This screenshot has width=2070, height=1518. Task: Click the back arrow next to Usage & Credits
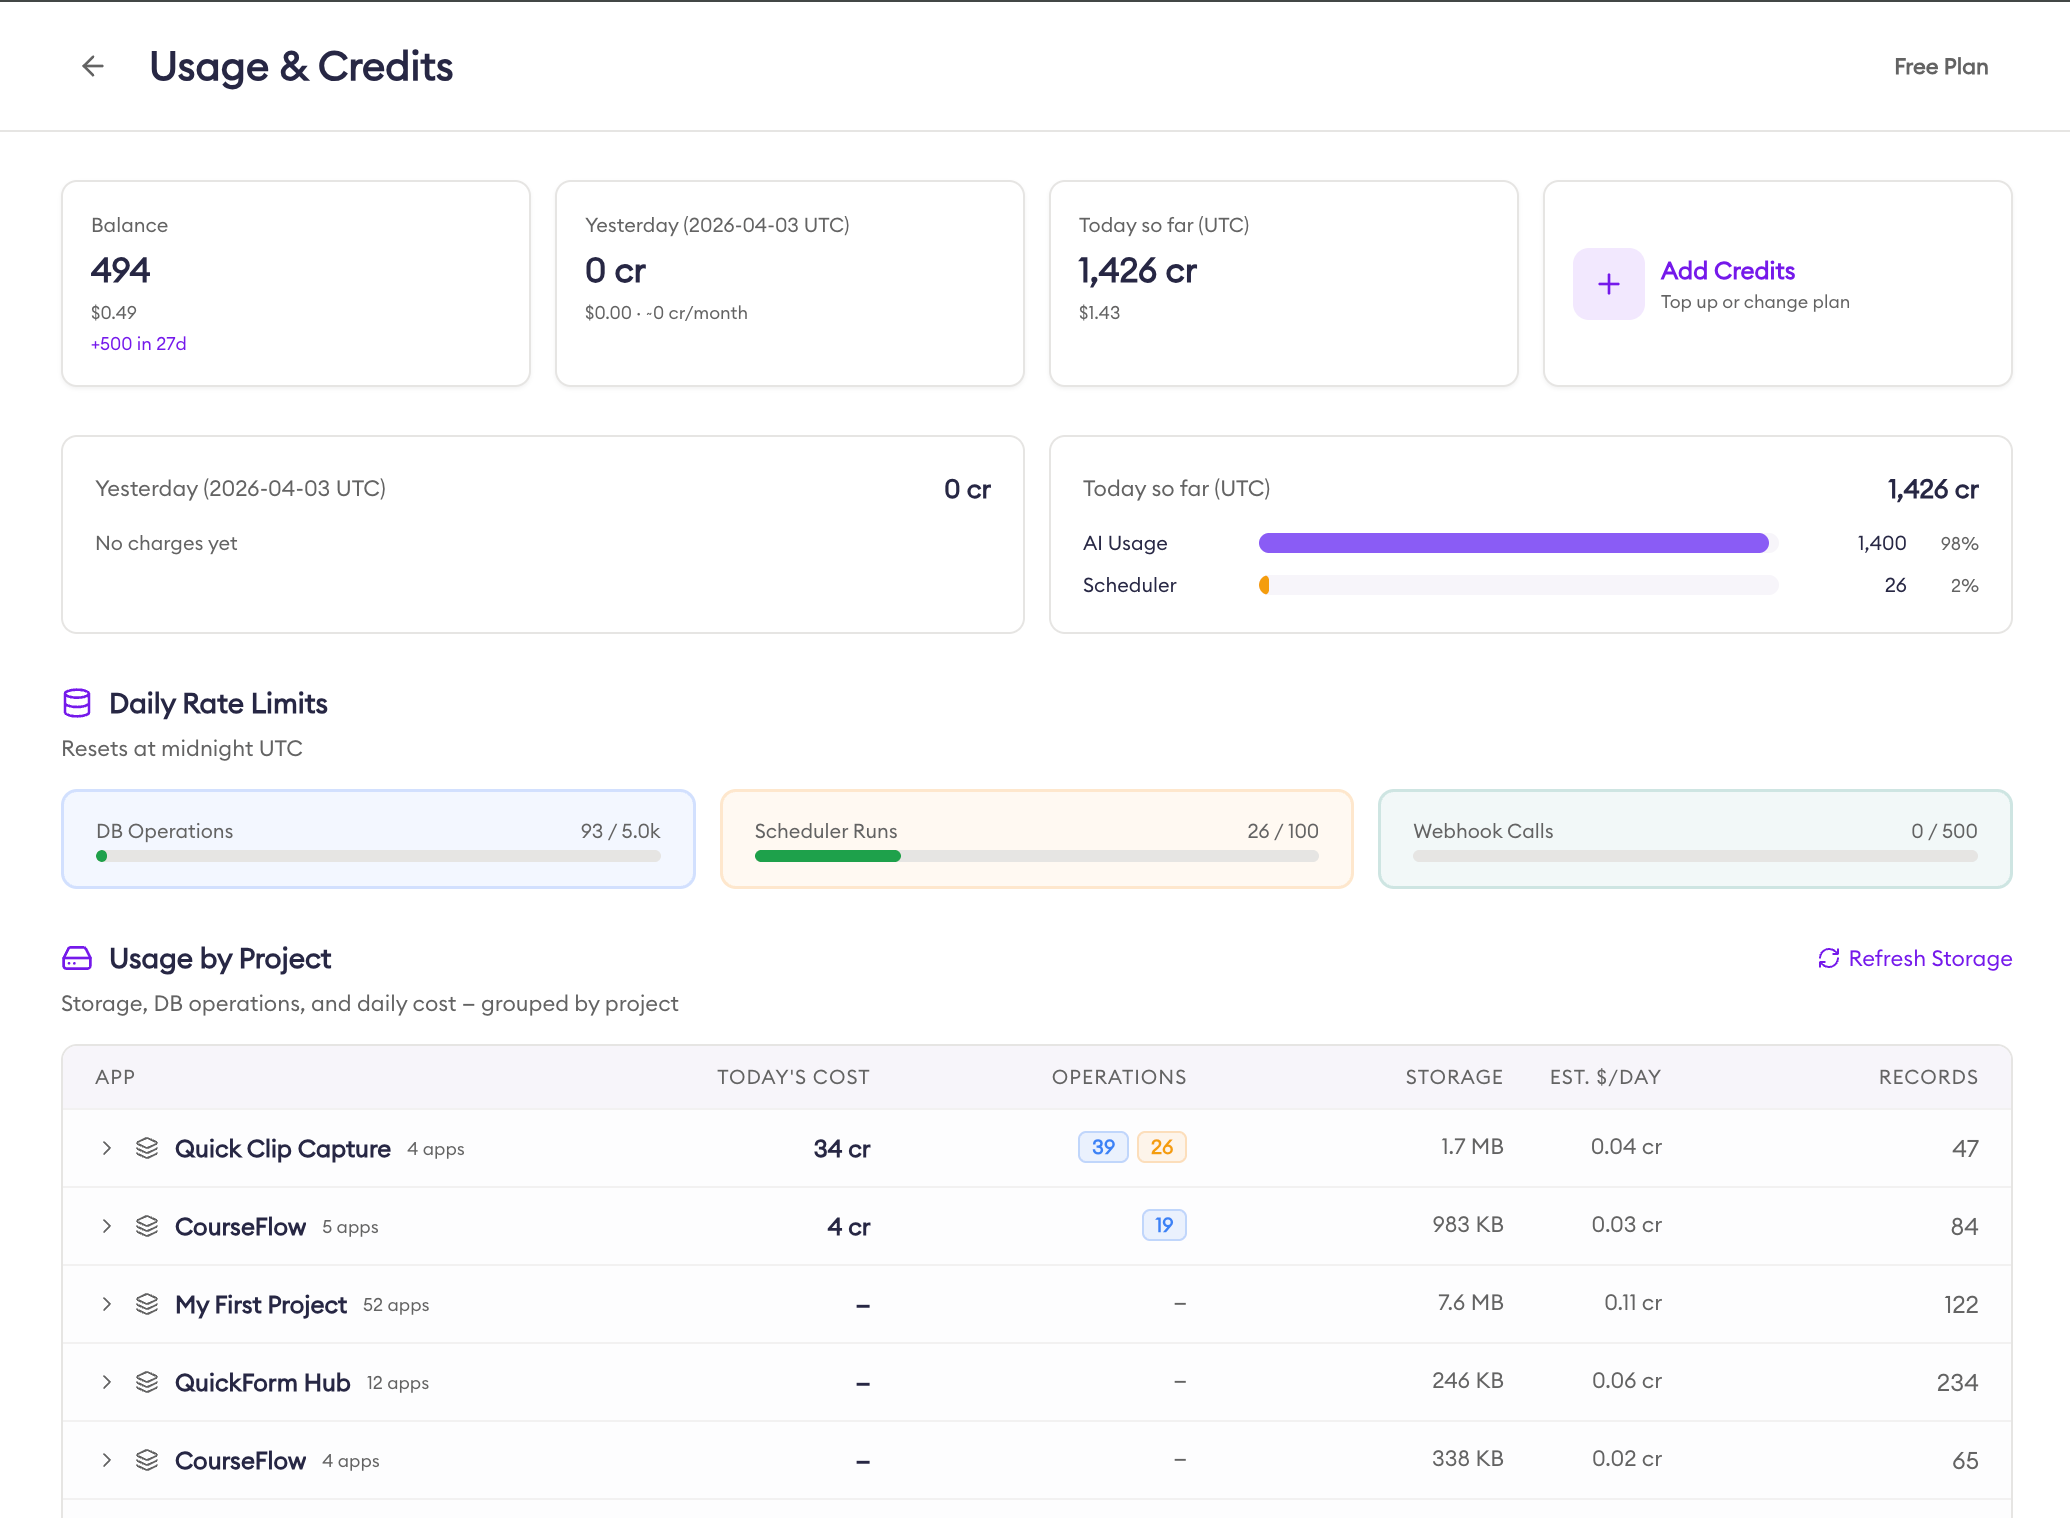point(91,66)
